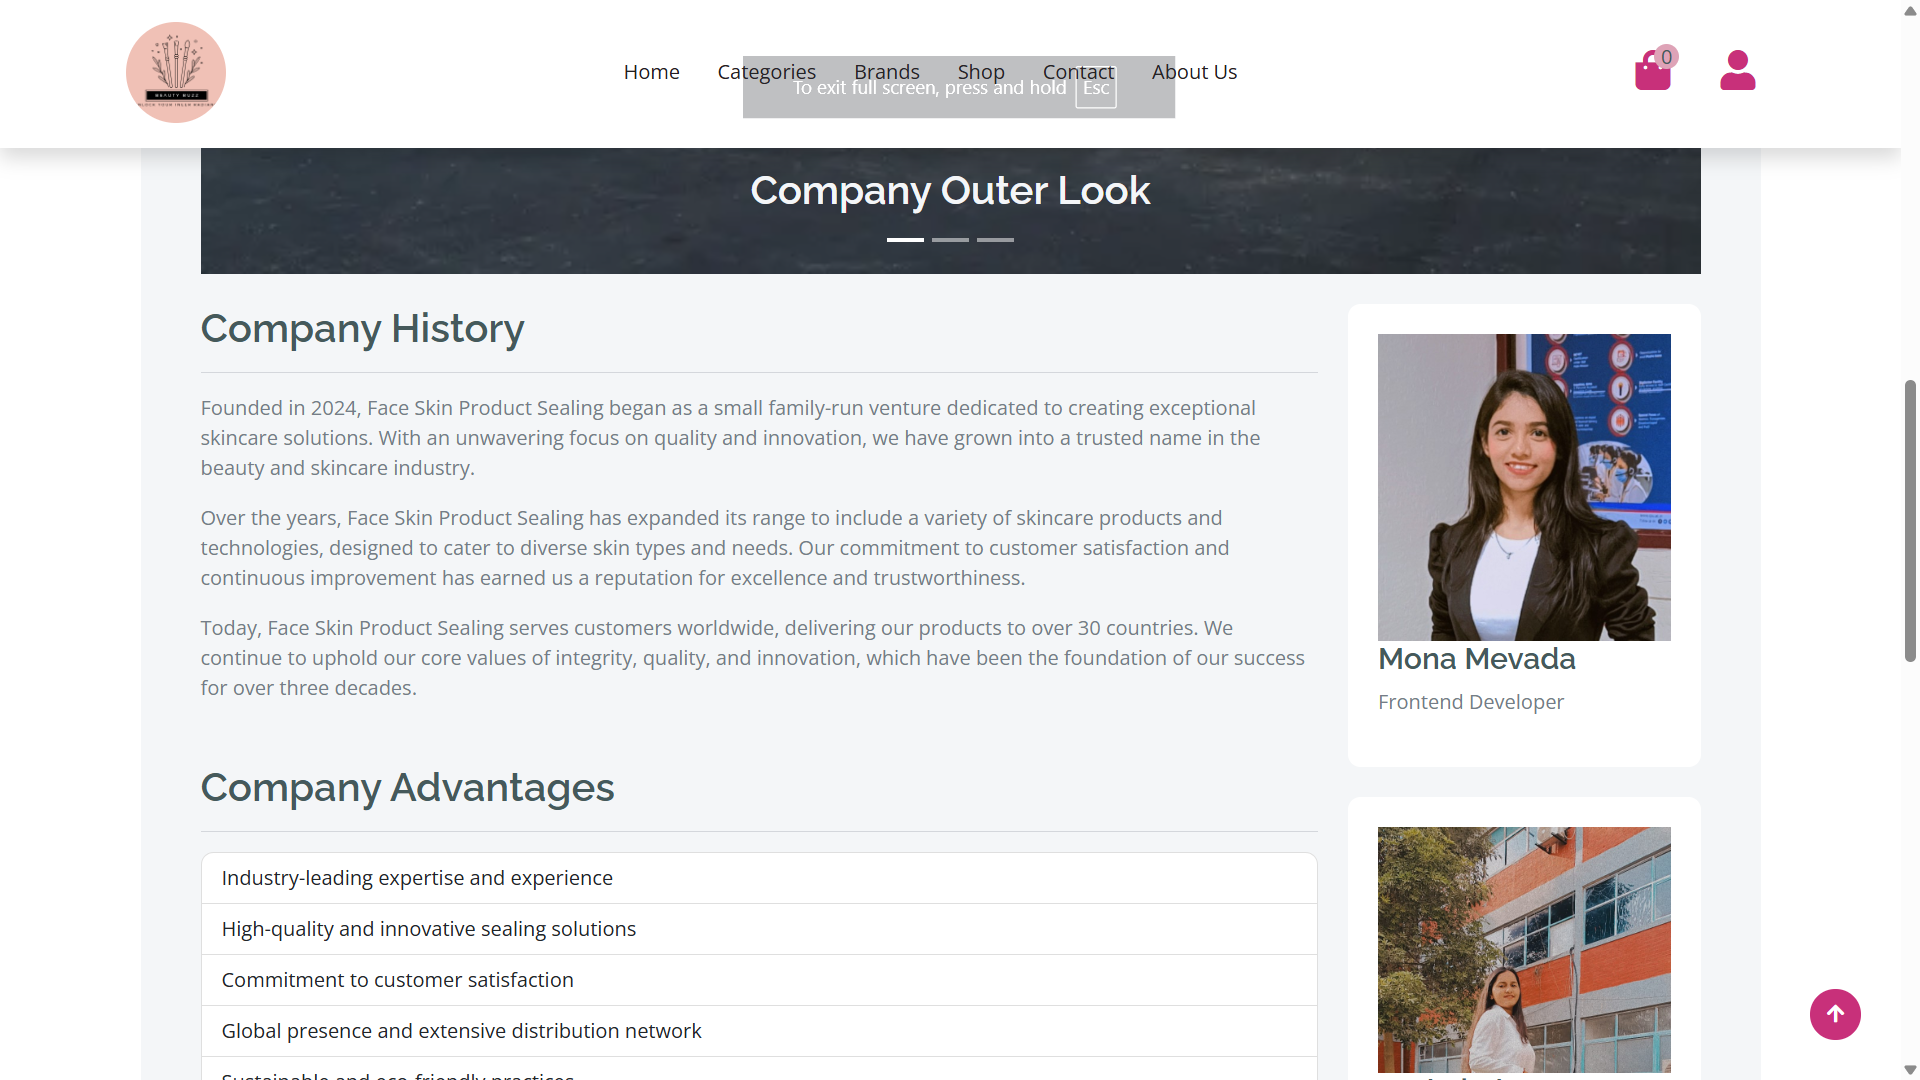Open the Brands menu
Screen dimensions: 1920x1080
886,72
